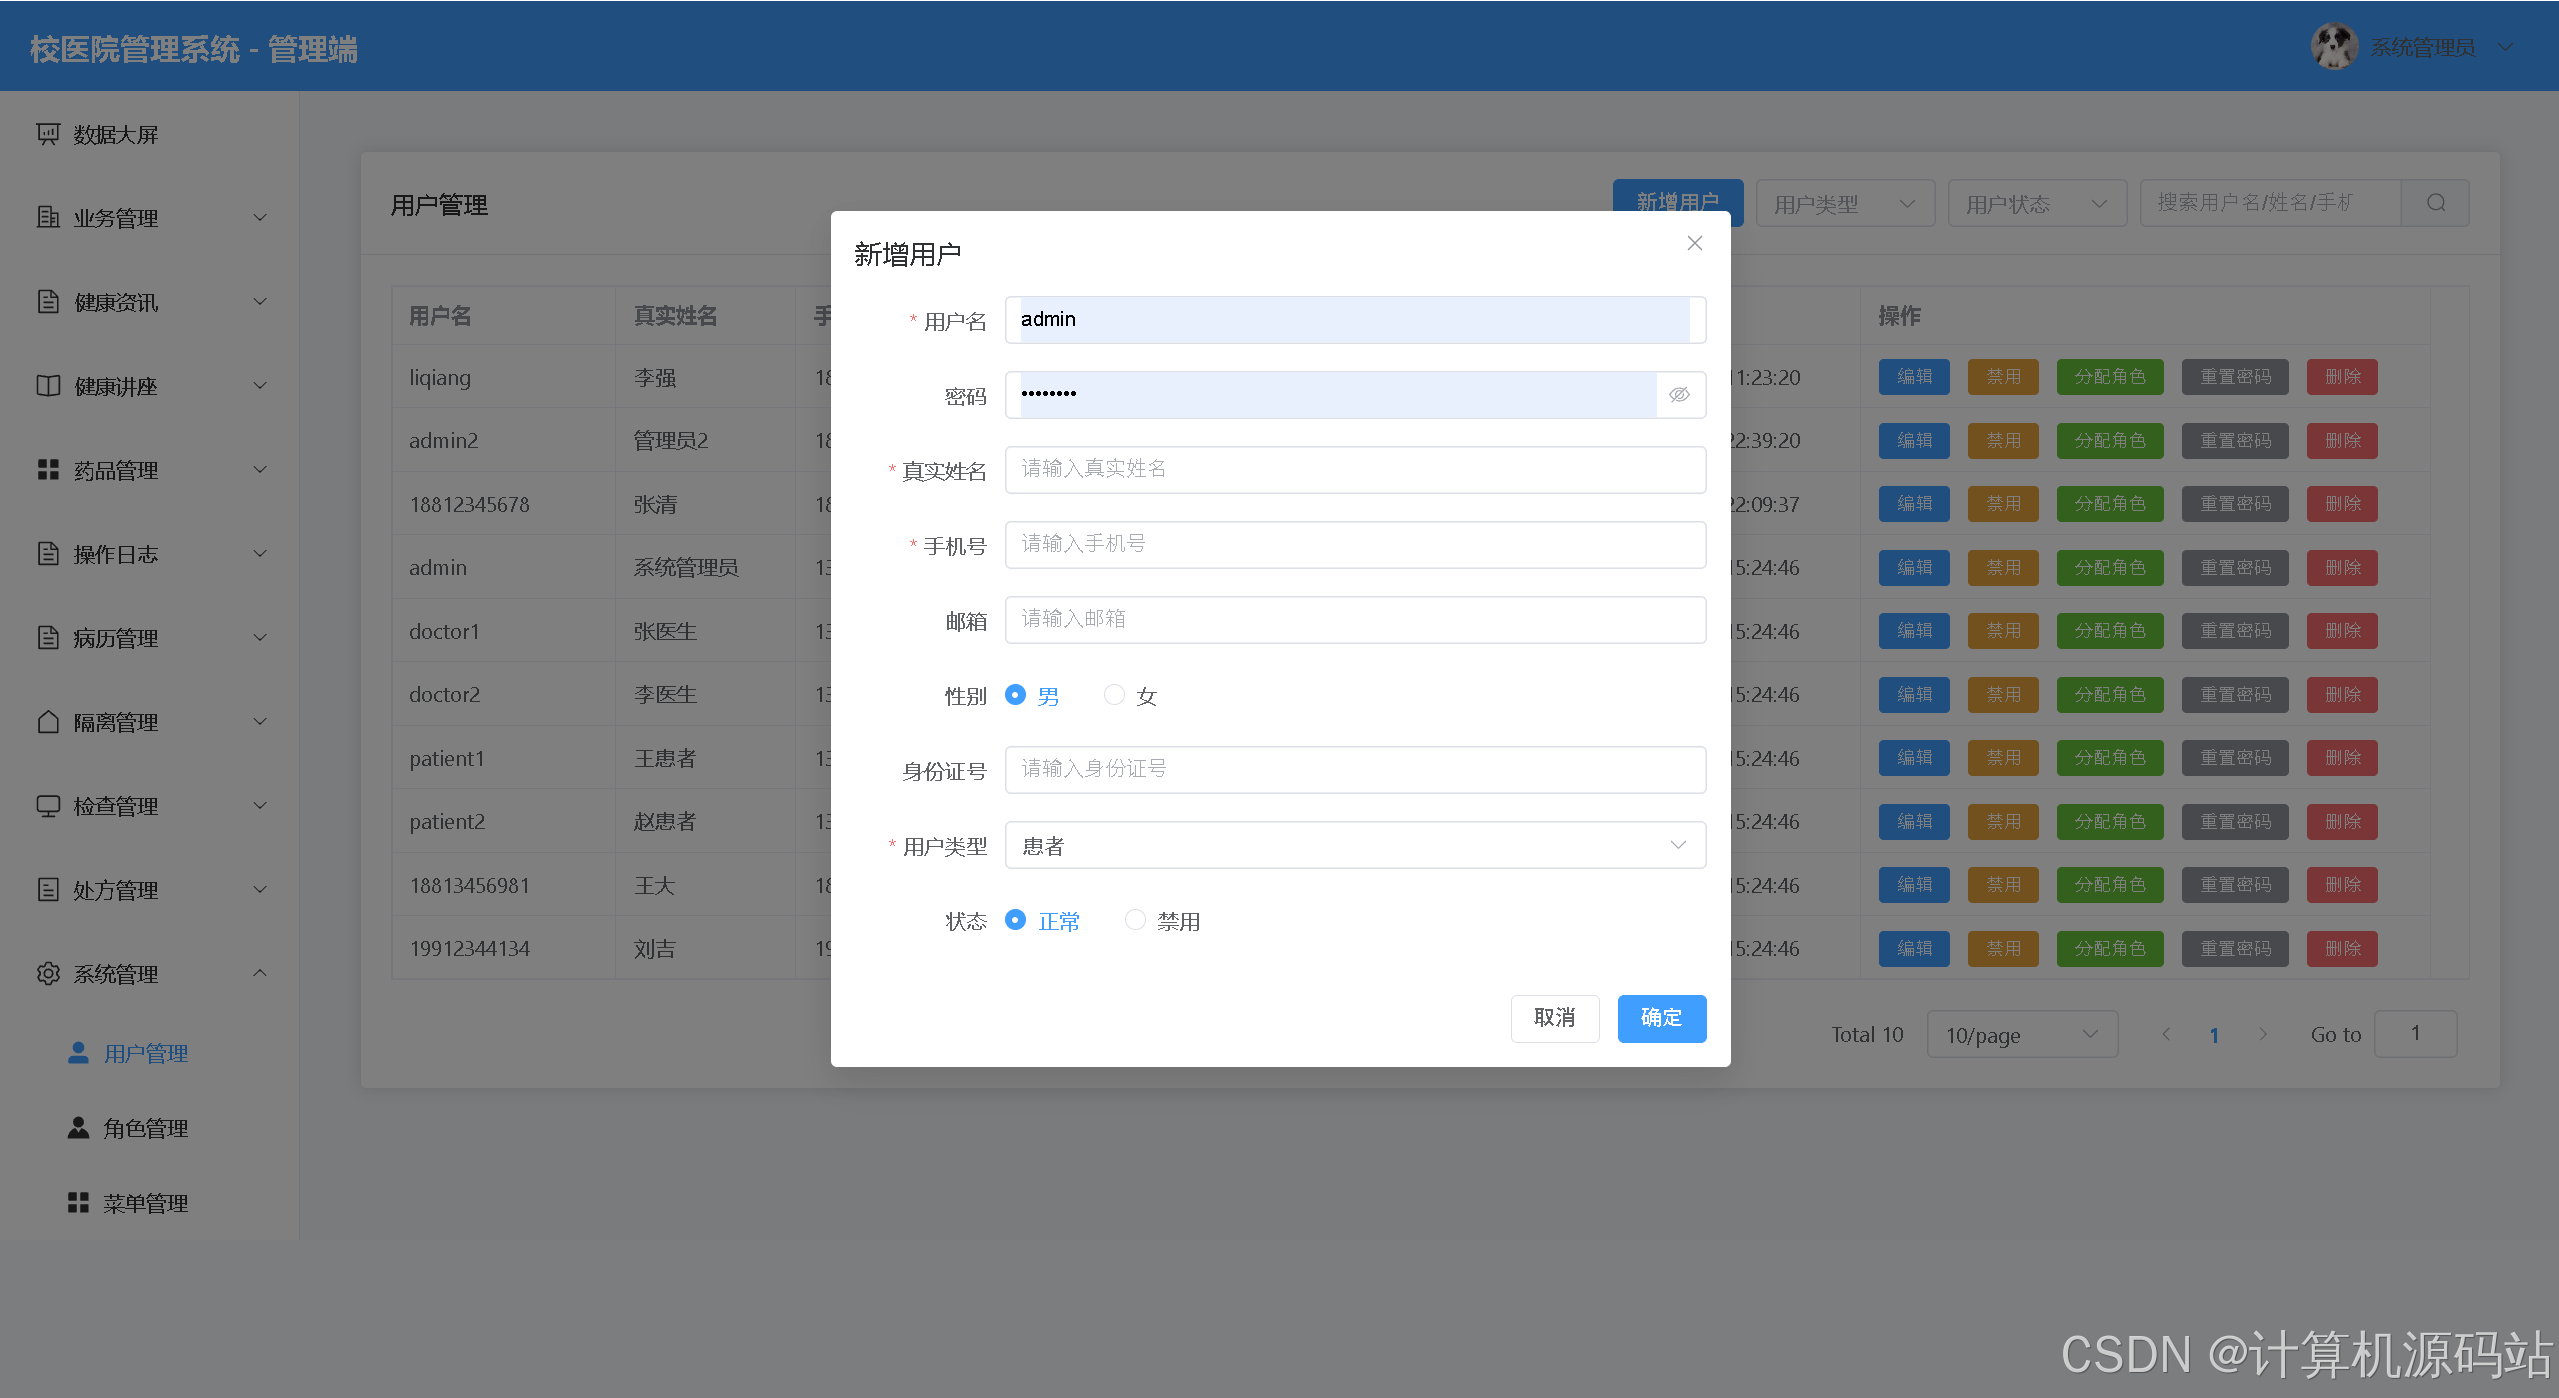Click the 用户名 input with admin

point(1355,319)
